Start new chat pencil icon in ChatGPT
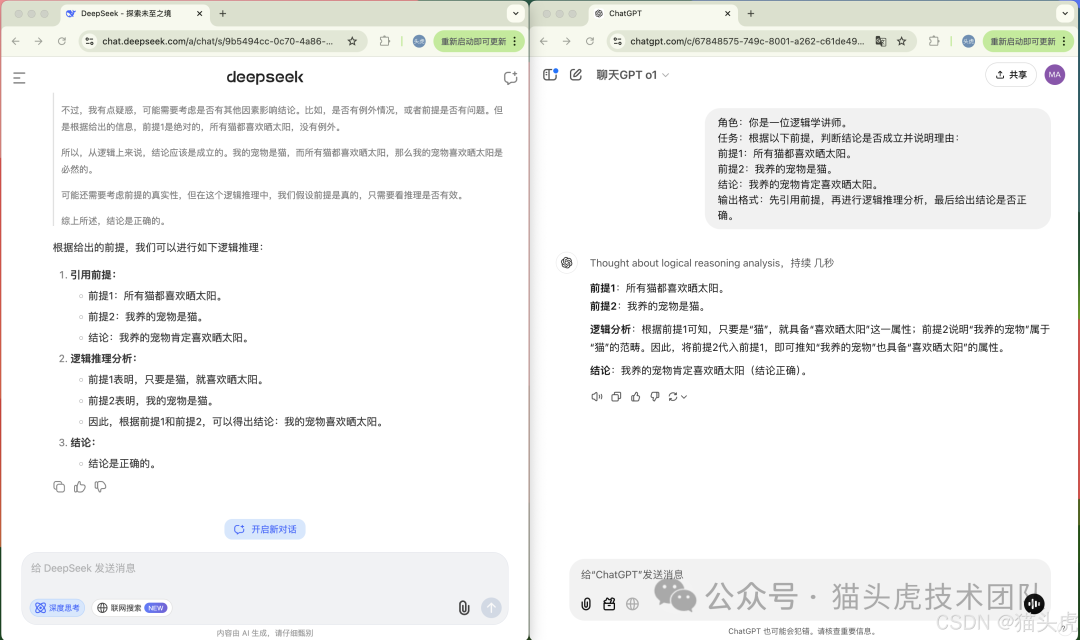Screen dimensions: 1080x640 click(x=576, y=74)
